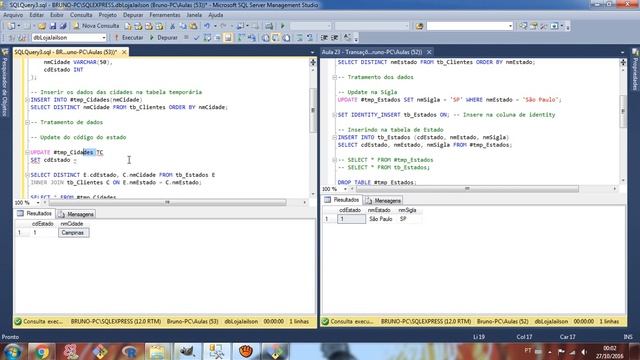Viewport: 640px width, 360px height.
Task: Click the save all icon
Action: [63, 26]
